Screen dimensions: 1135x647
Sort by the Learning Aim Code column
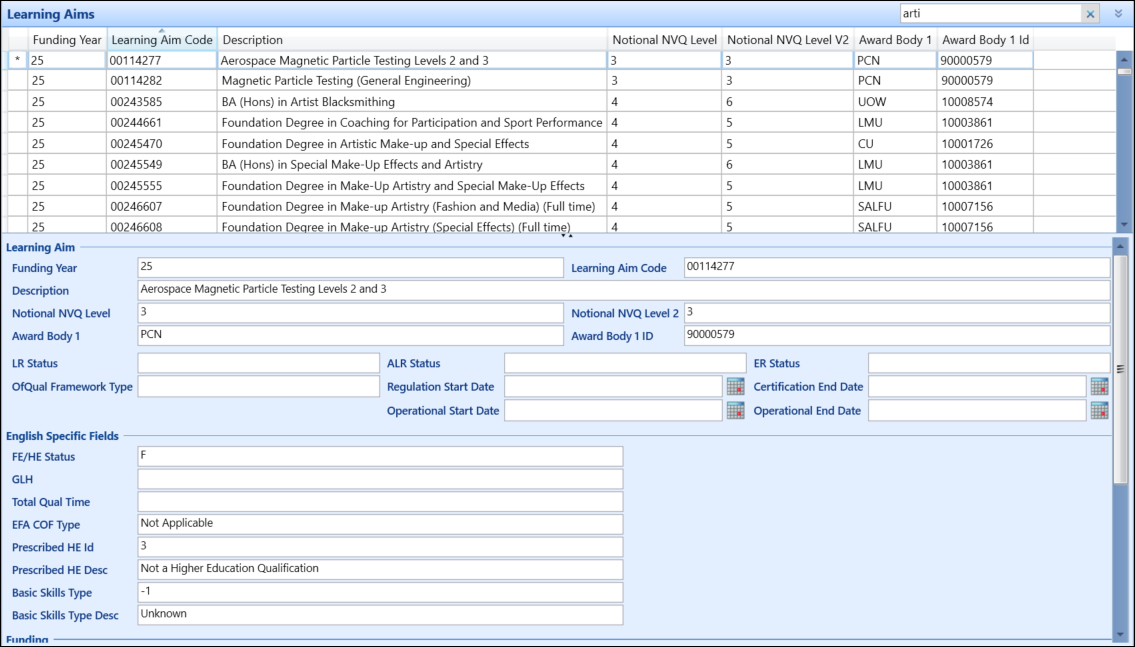[161, 40]
